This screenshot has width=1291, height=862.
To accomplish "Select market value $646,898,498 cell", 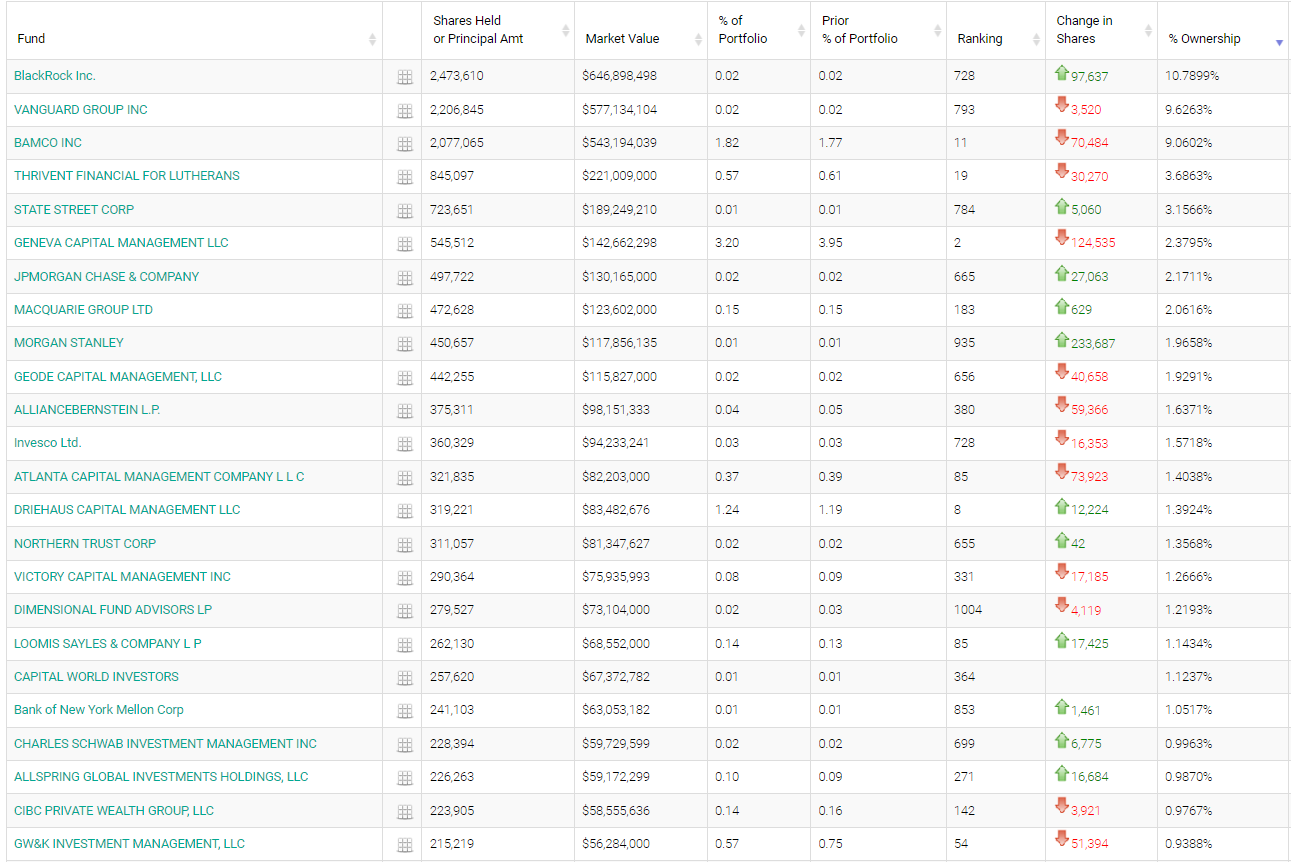I will click(641, 76).
